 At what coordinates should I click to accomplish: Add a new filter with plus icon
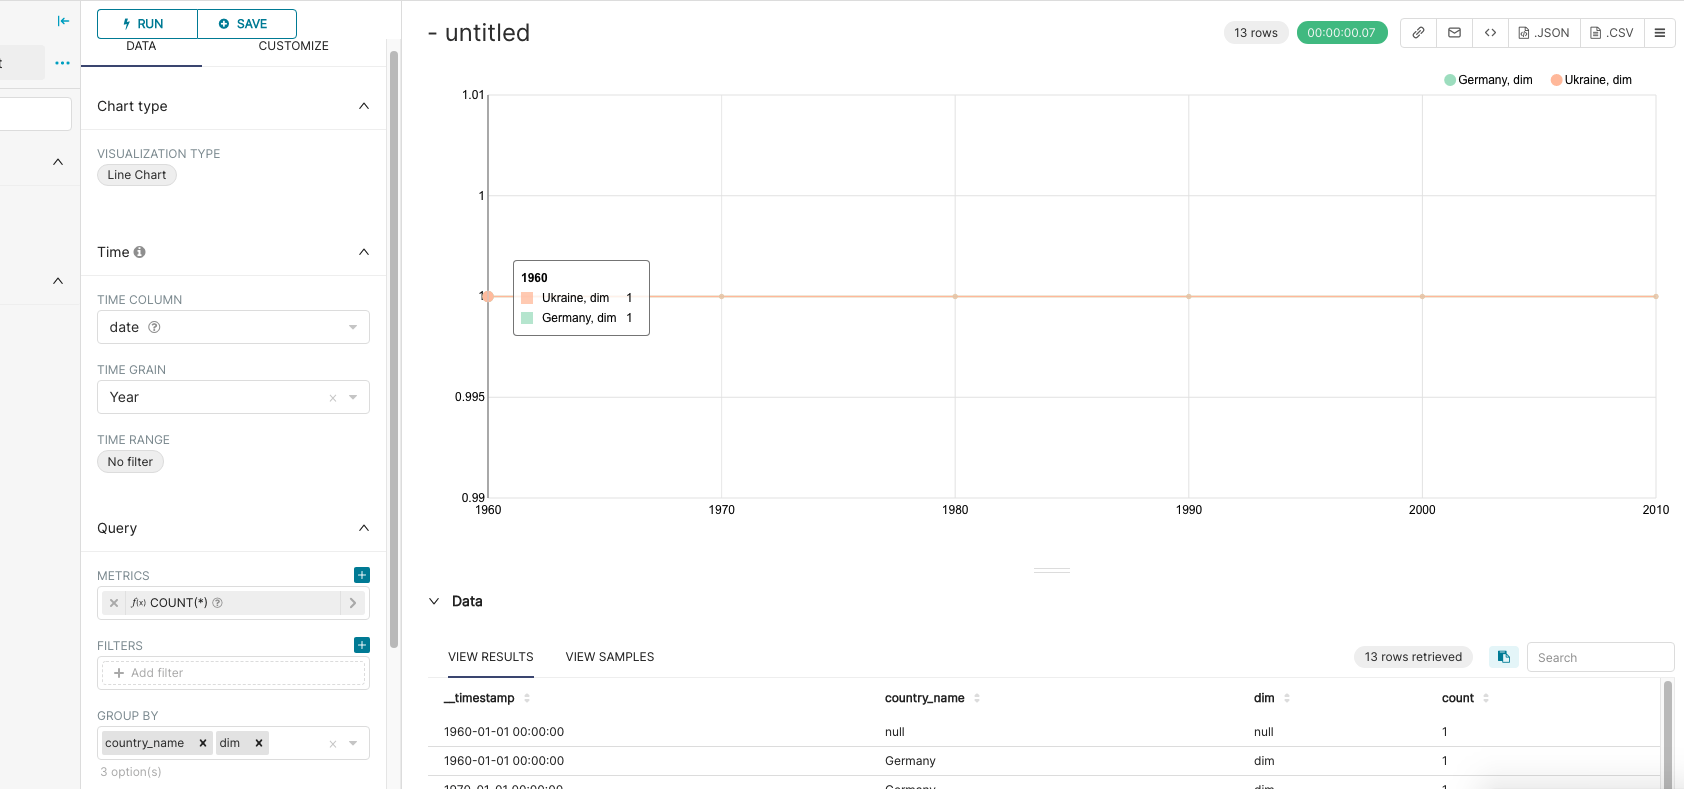[361, 645]
